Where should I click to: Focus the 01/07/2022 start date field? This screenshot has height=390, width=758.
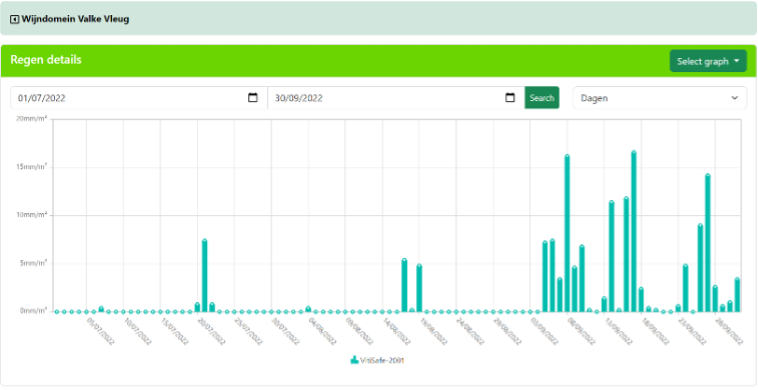coord(139,98)
